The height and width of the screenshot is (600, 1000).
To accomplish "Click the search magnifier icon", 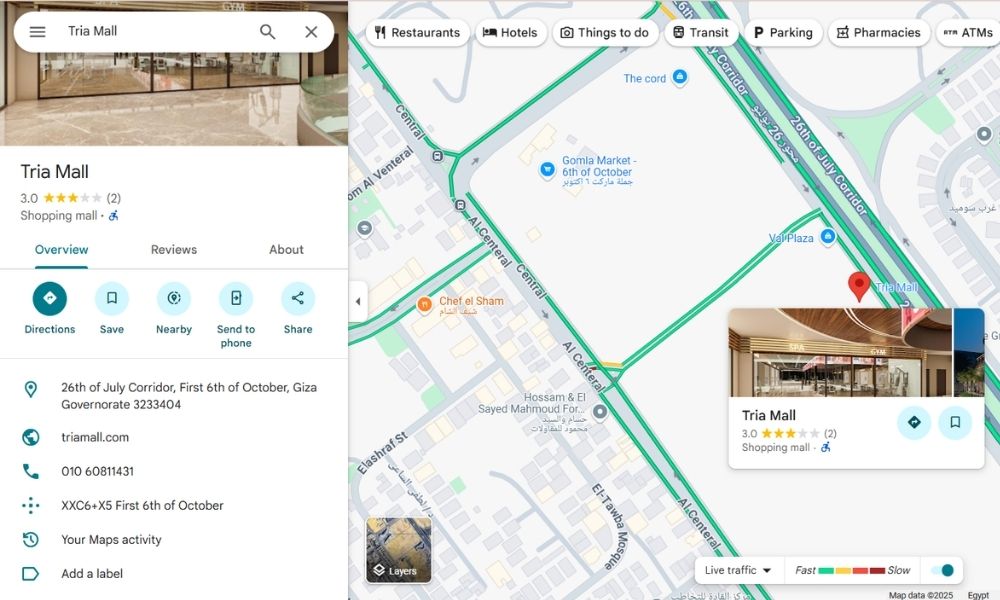I will click(268, 32).
